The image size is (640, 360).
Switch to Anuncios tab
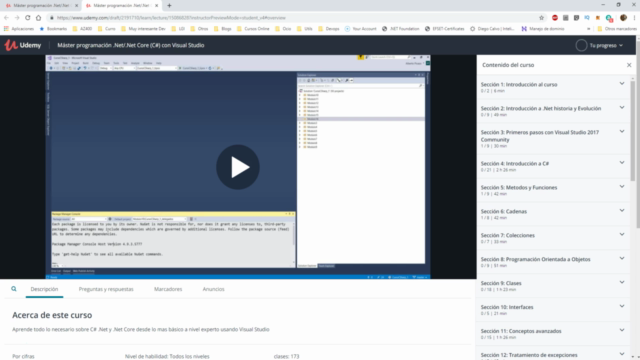click(213, 289)
